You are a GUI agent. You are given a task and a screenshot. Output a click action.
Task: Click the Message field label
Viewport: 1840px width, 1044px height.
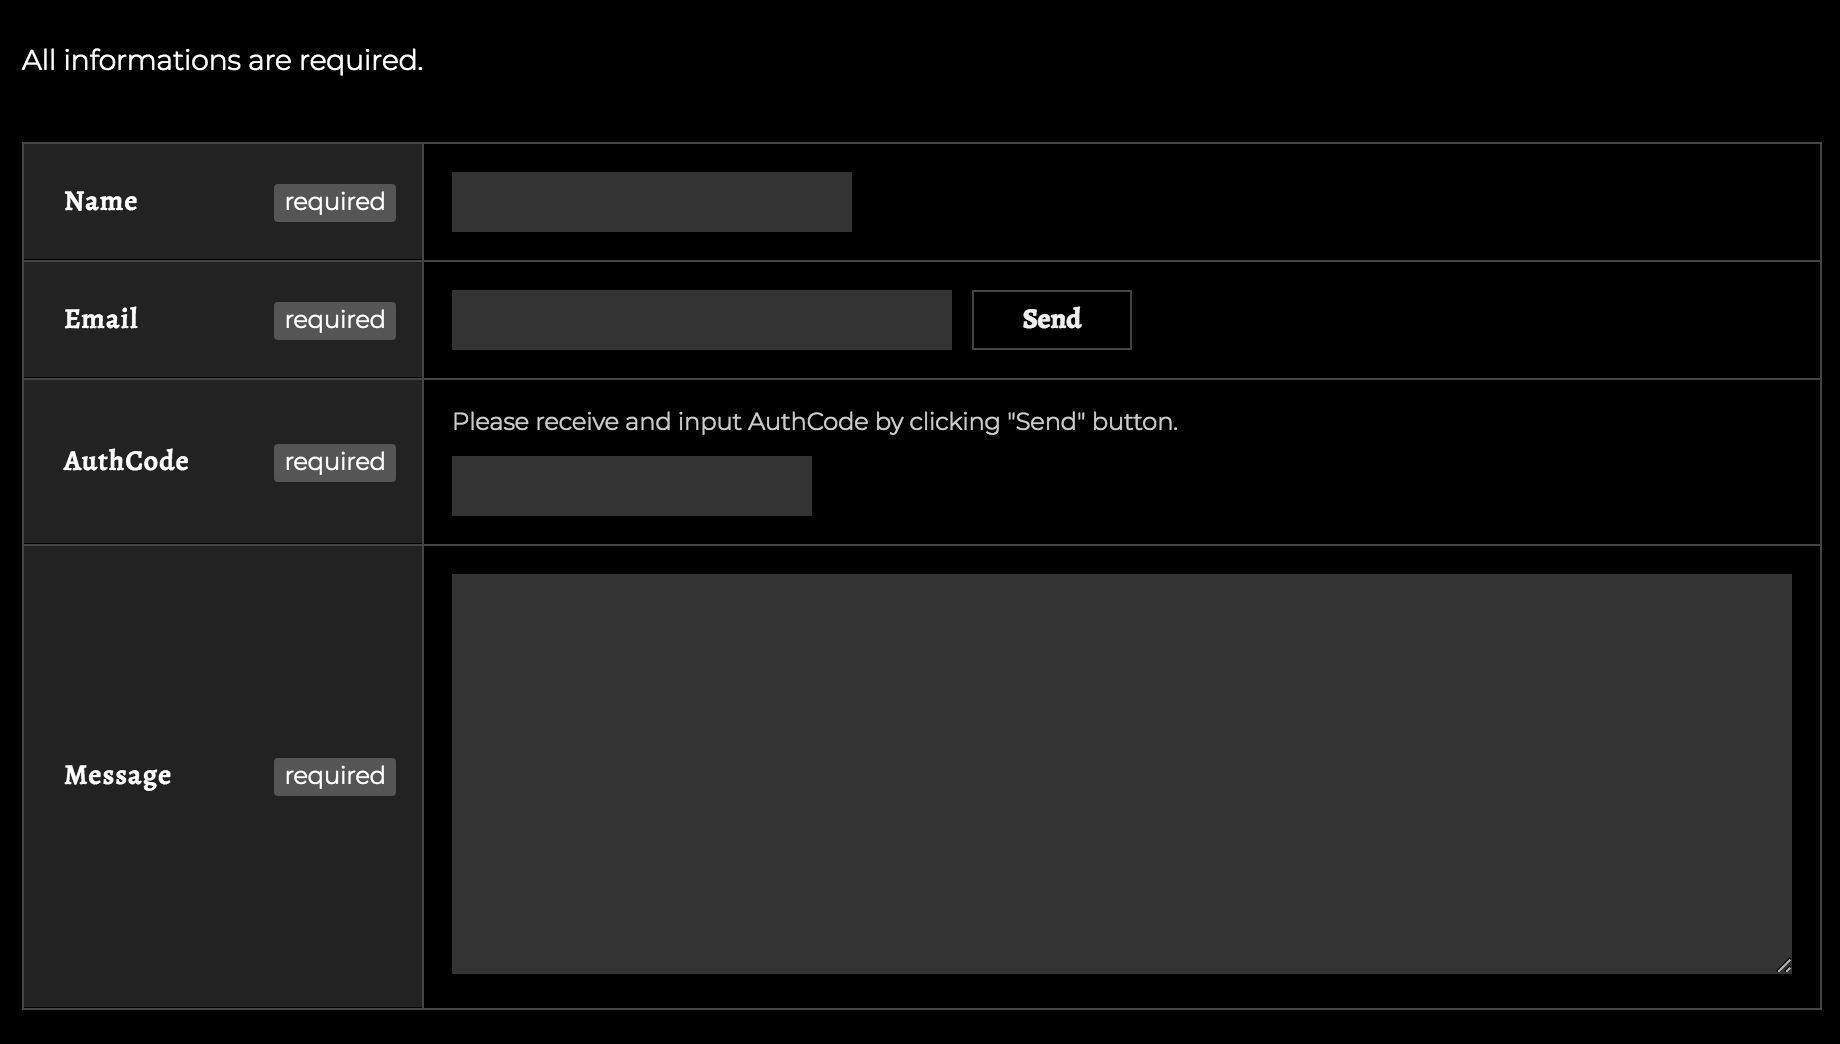(x=118, y=776)
